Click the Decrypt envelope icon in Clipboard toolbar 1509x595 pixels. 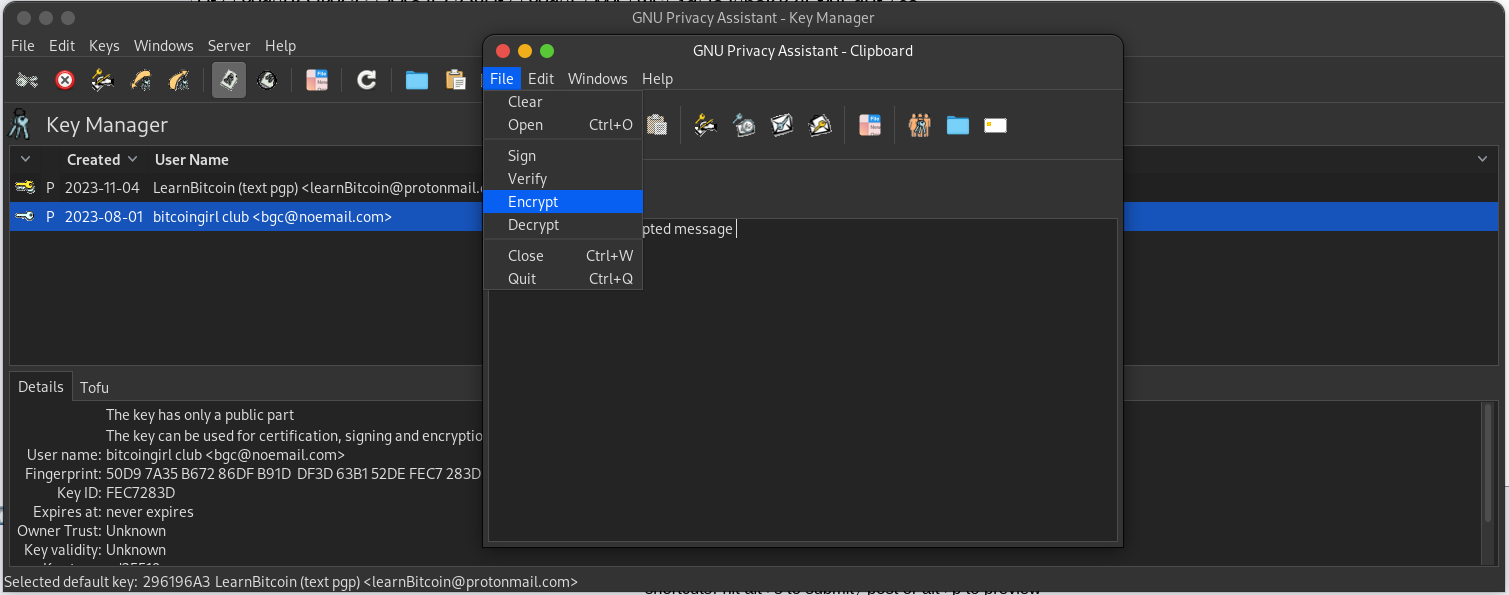pyautogui.click(x=820, y=125)
